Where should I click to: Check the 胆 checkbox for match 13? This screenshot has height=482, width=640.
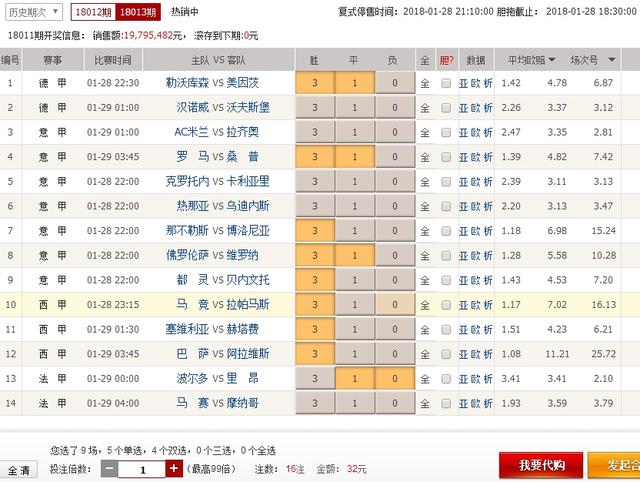click(446, 379)
